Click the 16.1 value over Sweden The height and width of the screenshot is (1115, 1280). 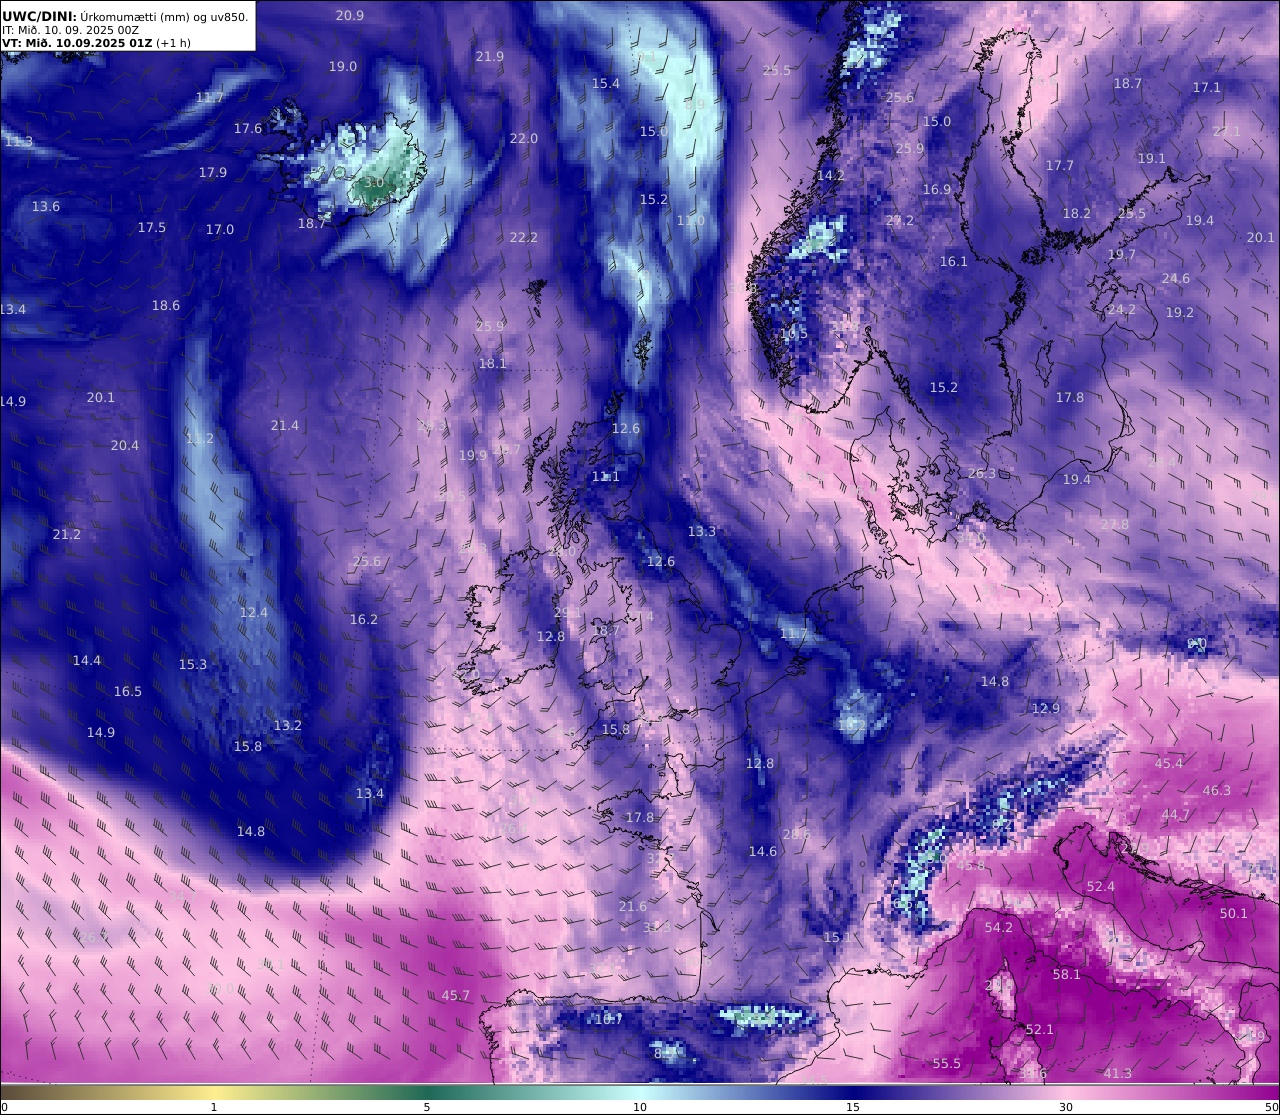click(954, 261)
